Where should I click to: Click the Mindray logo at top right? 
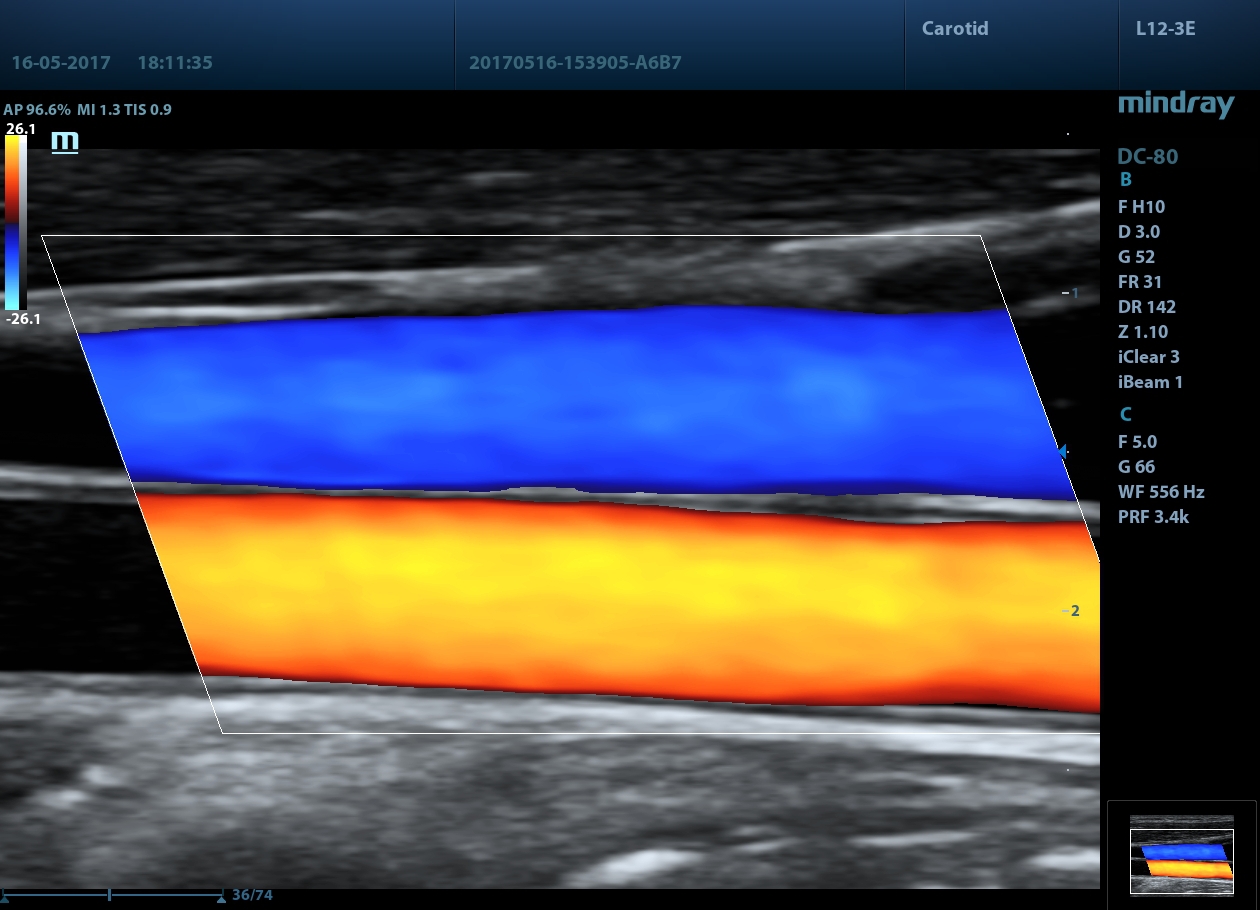(1175, 105)
